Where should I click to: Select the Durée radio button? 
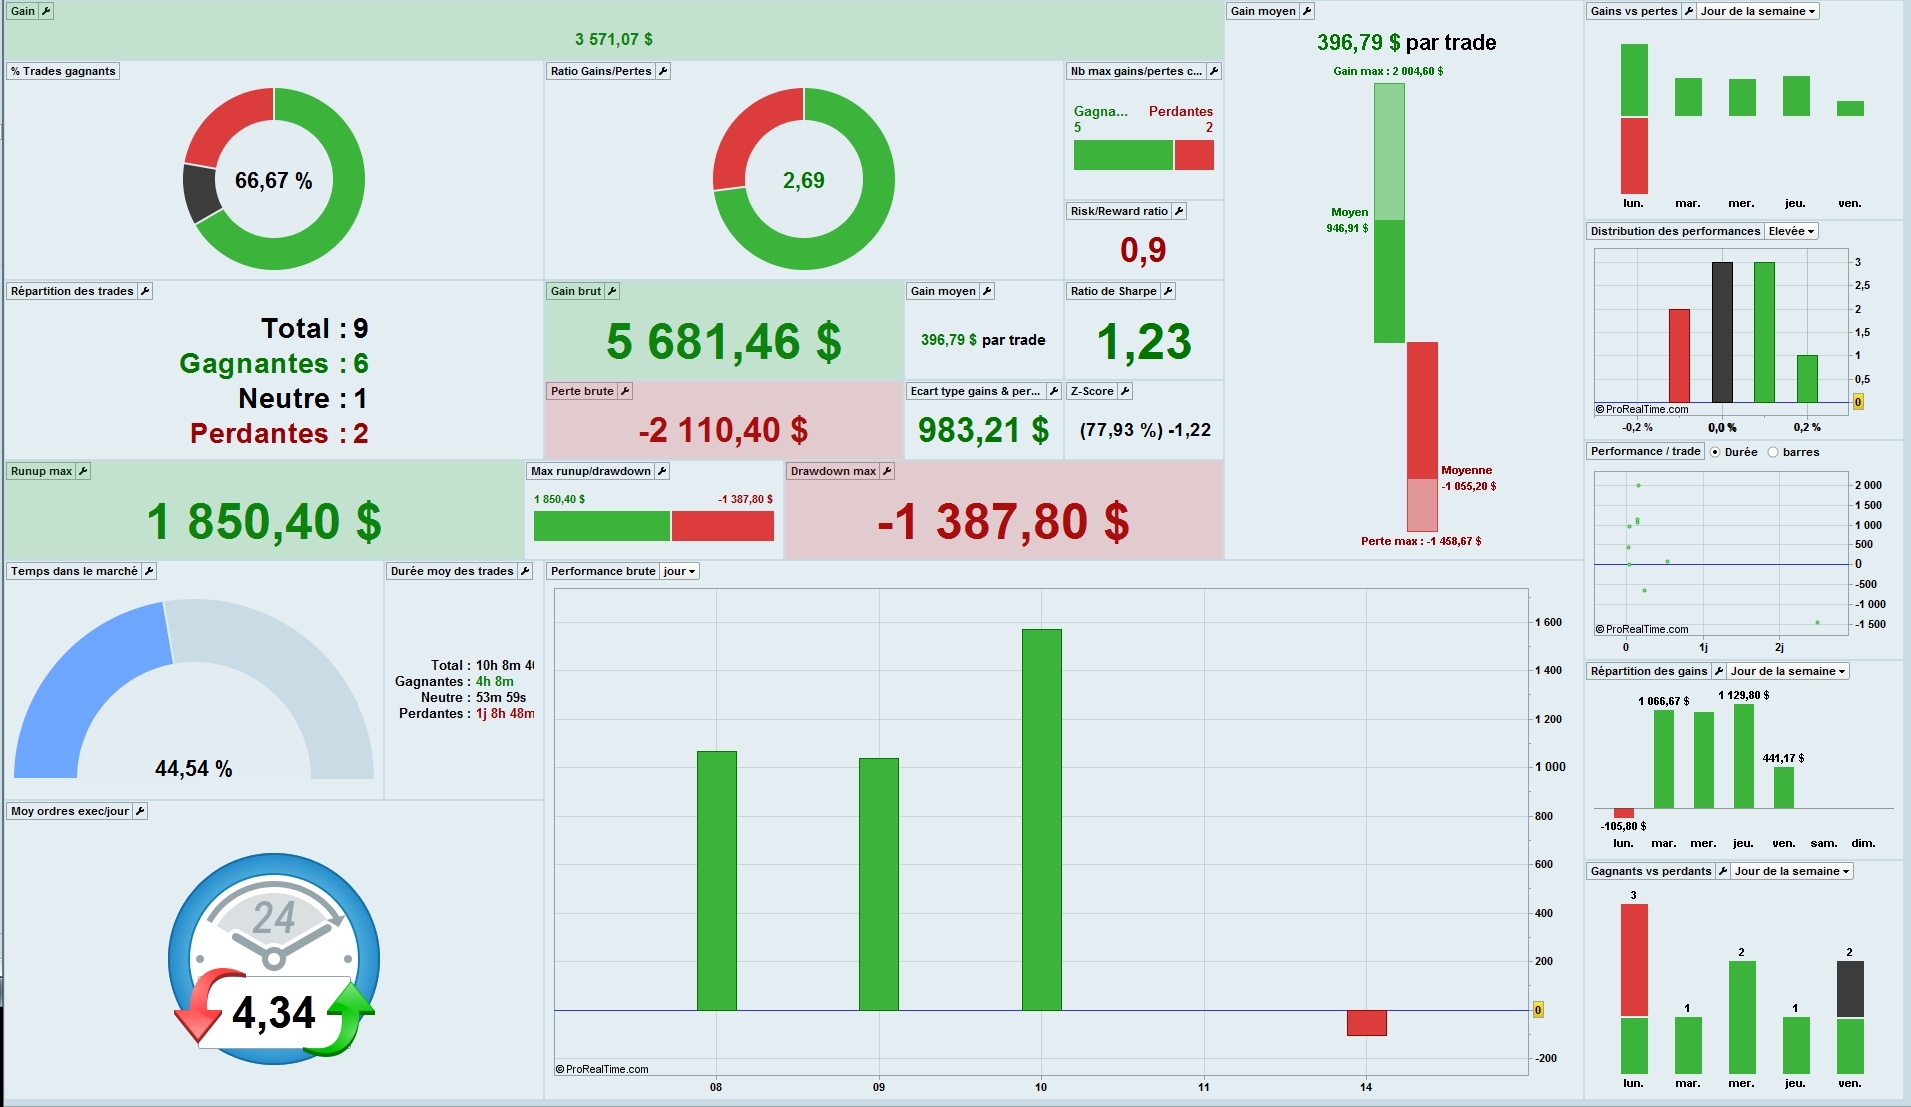pyautogui.click(x=1715, y=452)
